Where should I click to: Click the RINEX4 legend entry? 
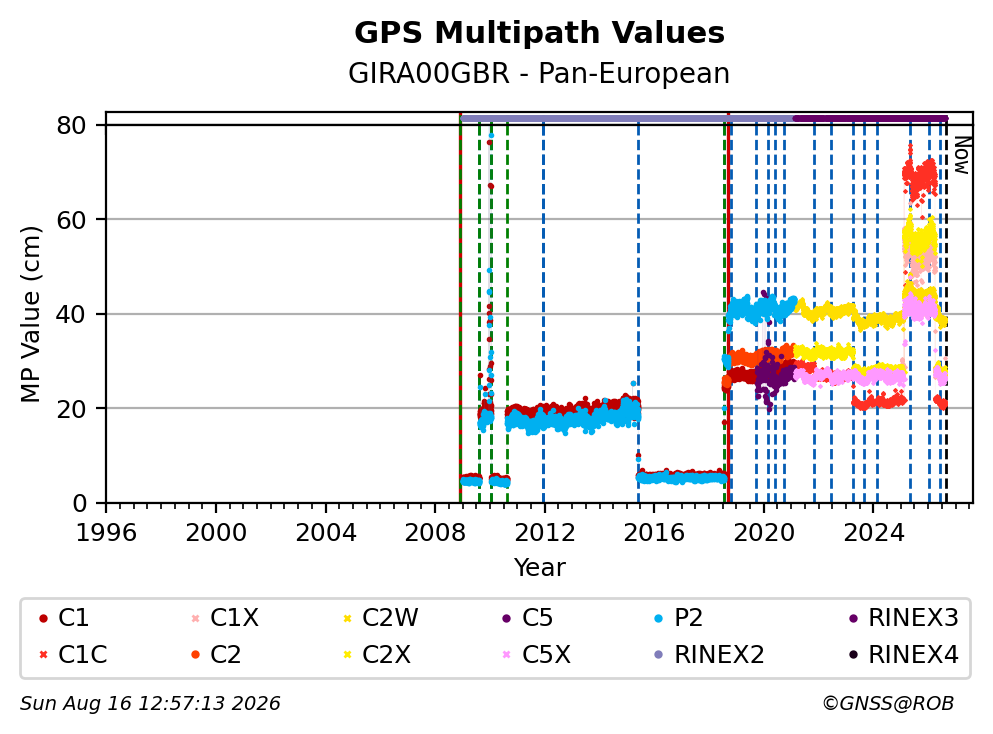(x=903, y=654)
